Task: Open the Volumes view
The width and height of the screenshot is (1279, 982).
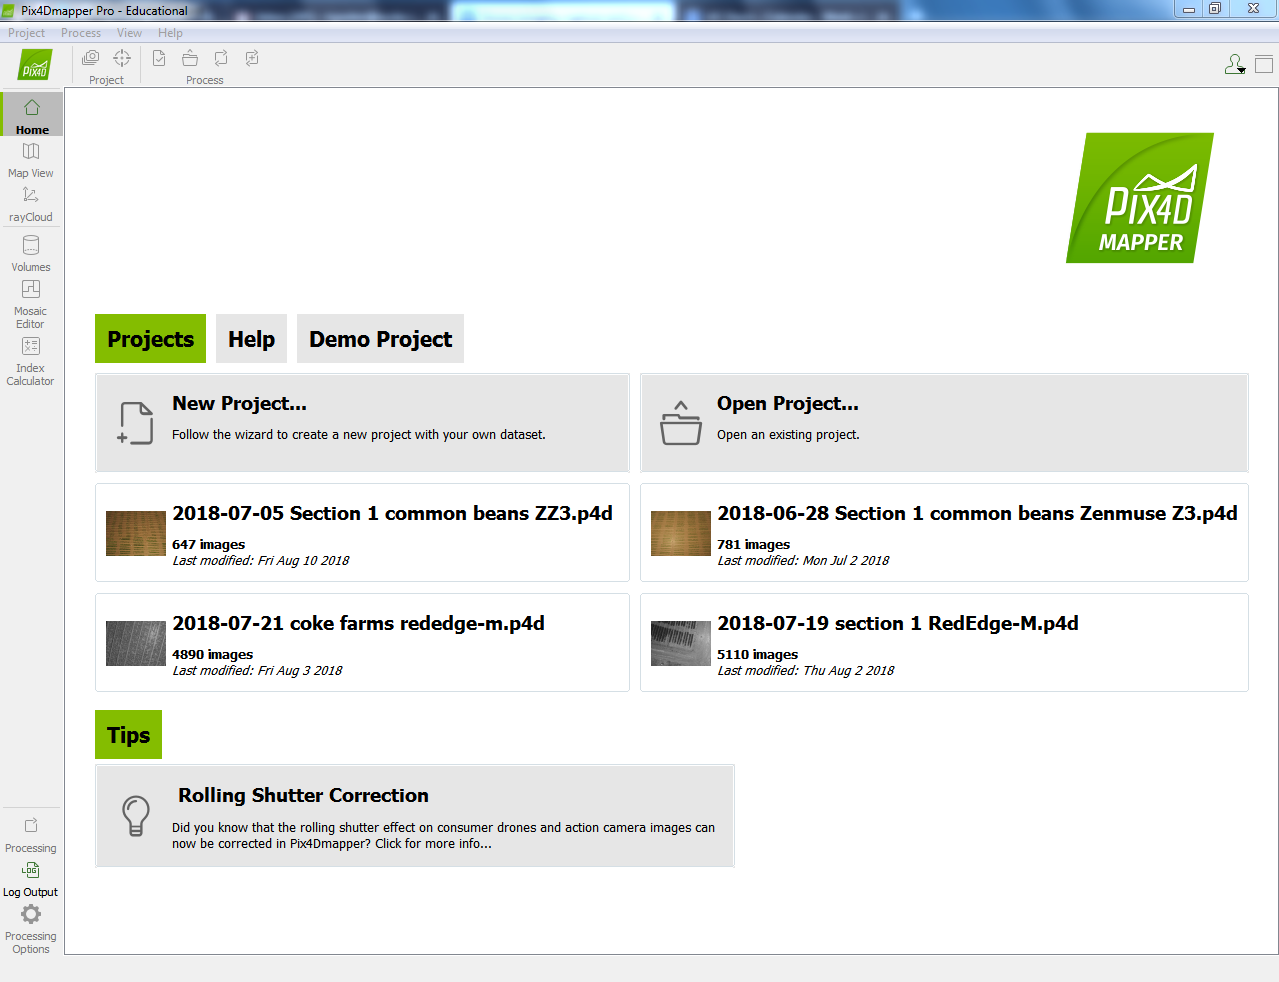Action: (31, 254)
